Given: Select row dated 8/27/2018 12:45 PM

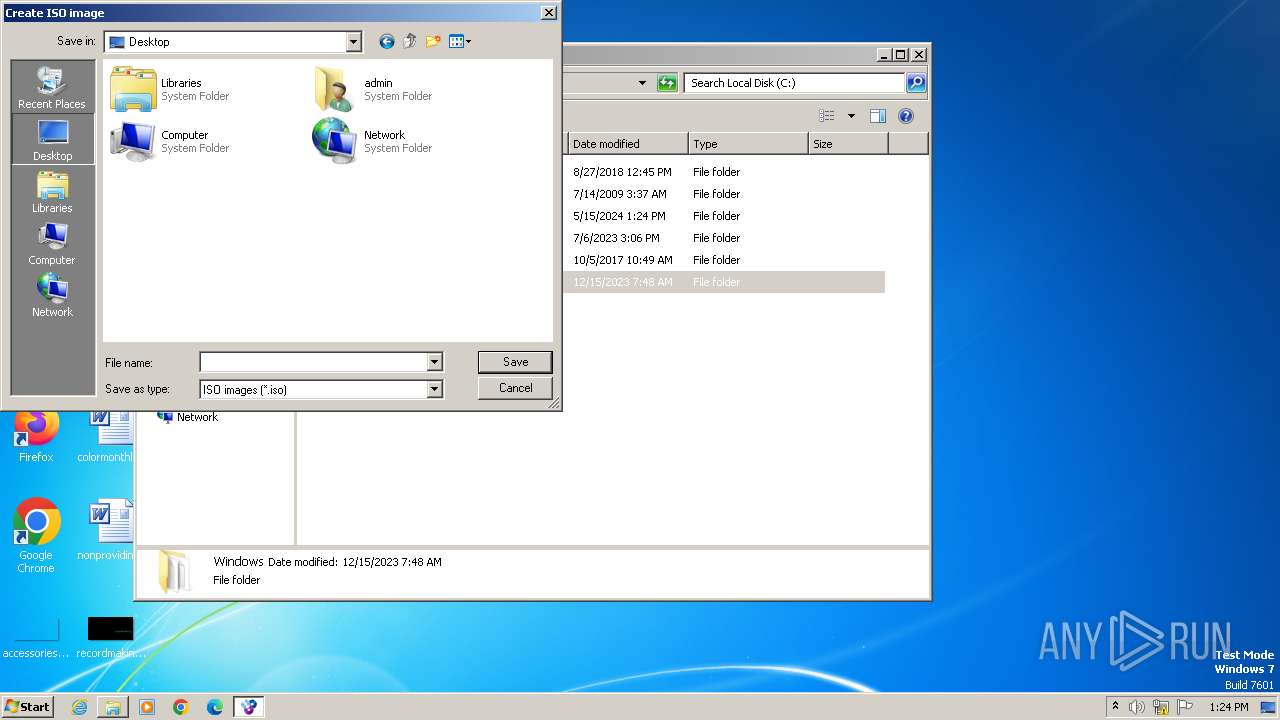Looking at the screenshot, I should [x=724, y=172].
